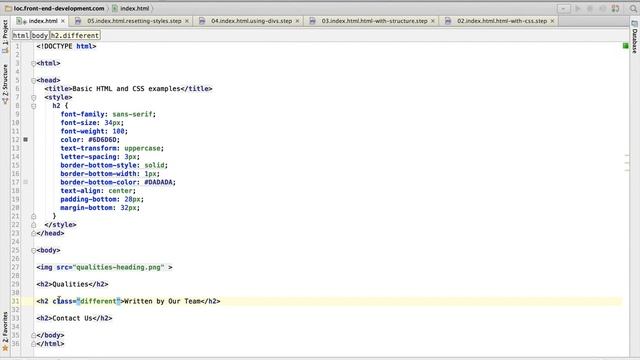The width and height of the screenshot is (640, 360).
Task: Click font-family: sans-serif property
Action: click(x=108, y=114)
